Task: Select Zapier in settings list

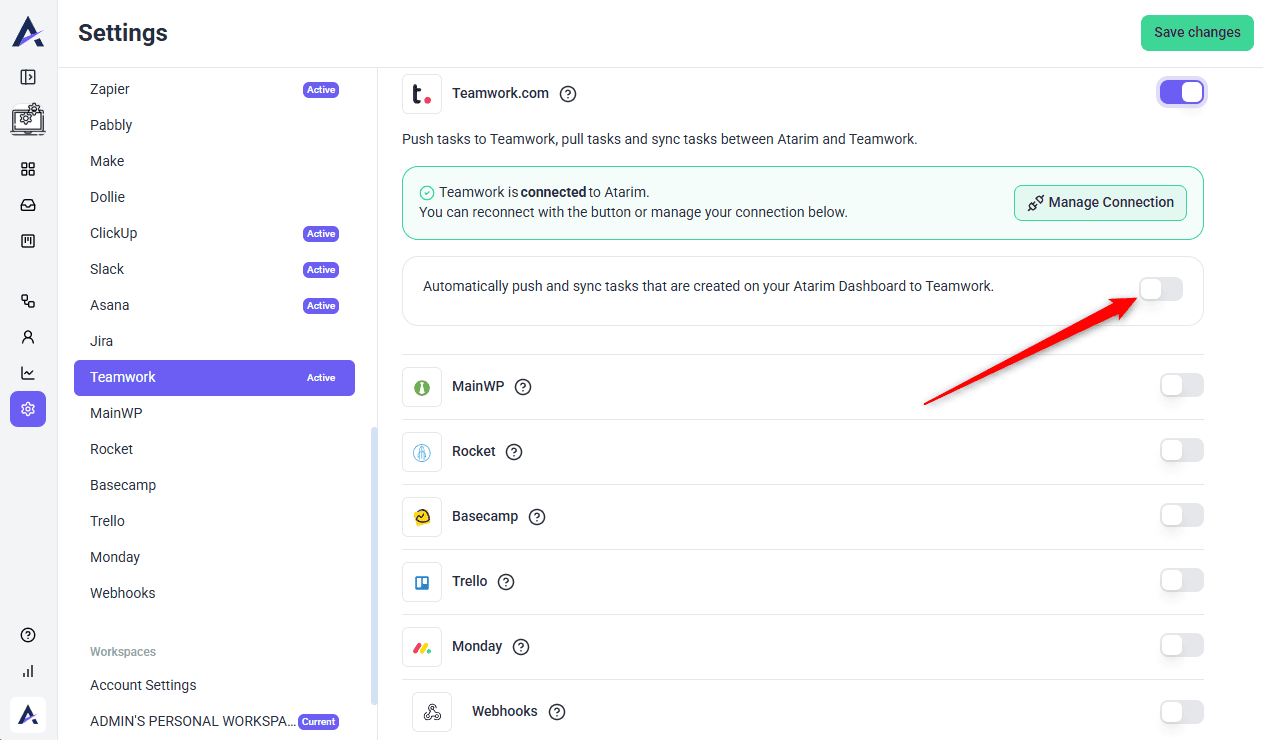Action: [214, 89]
